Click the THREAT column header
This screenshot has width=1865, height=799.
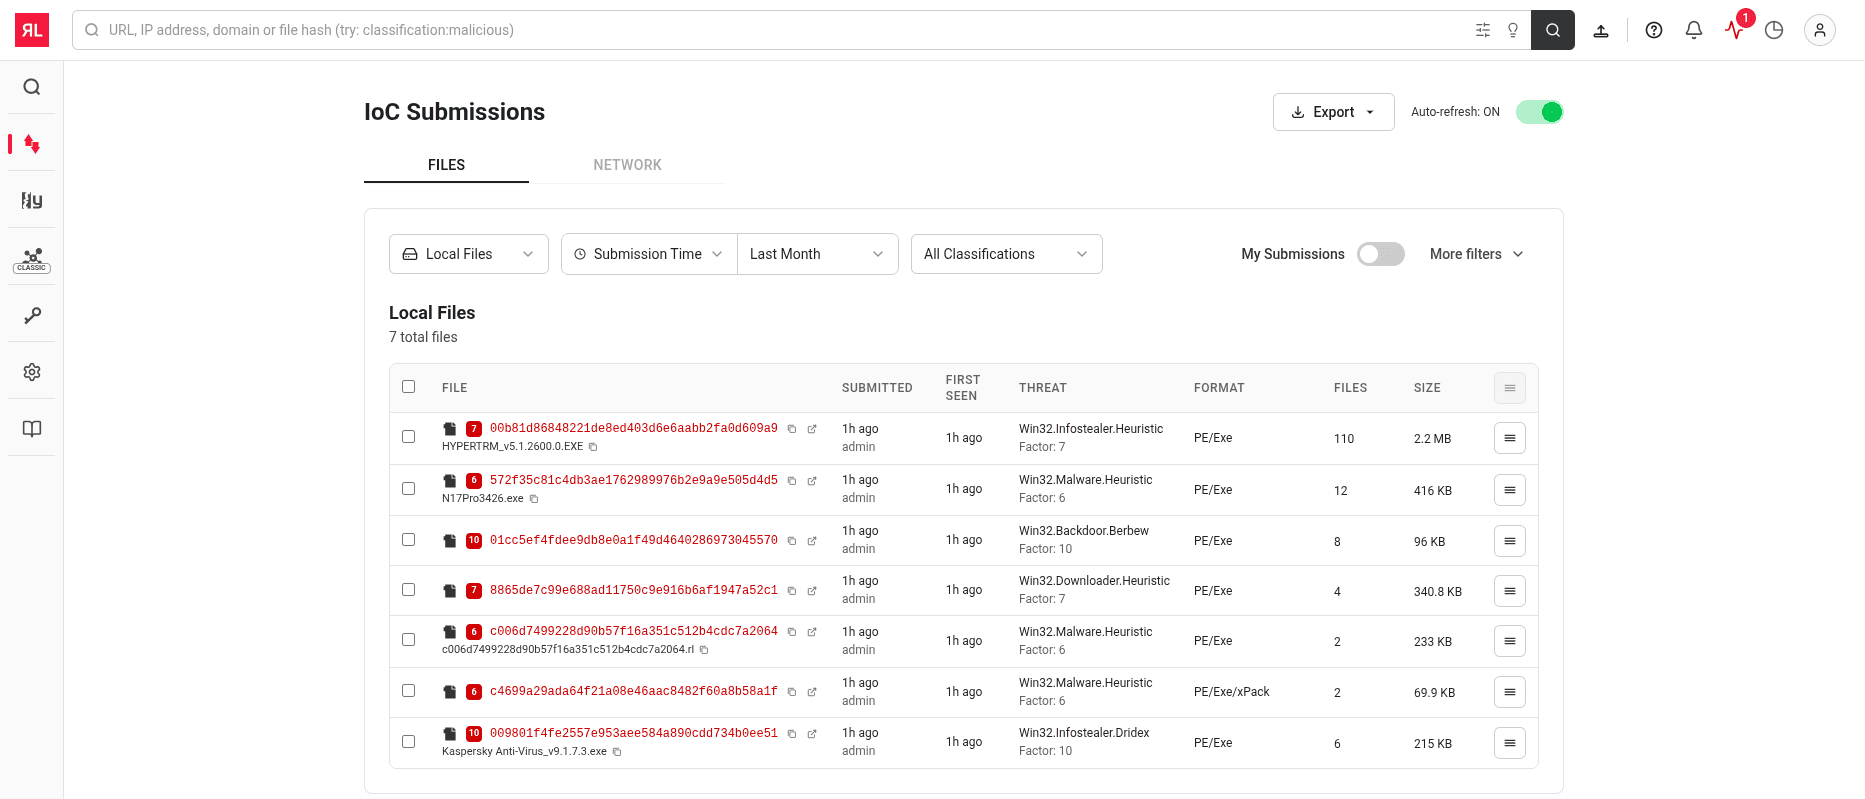point(1043,388)
